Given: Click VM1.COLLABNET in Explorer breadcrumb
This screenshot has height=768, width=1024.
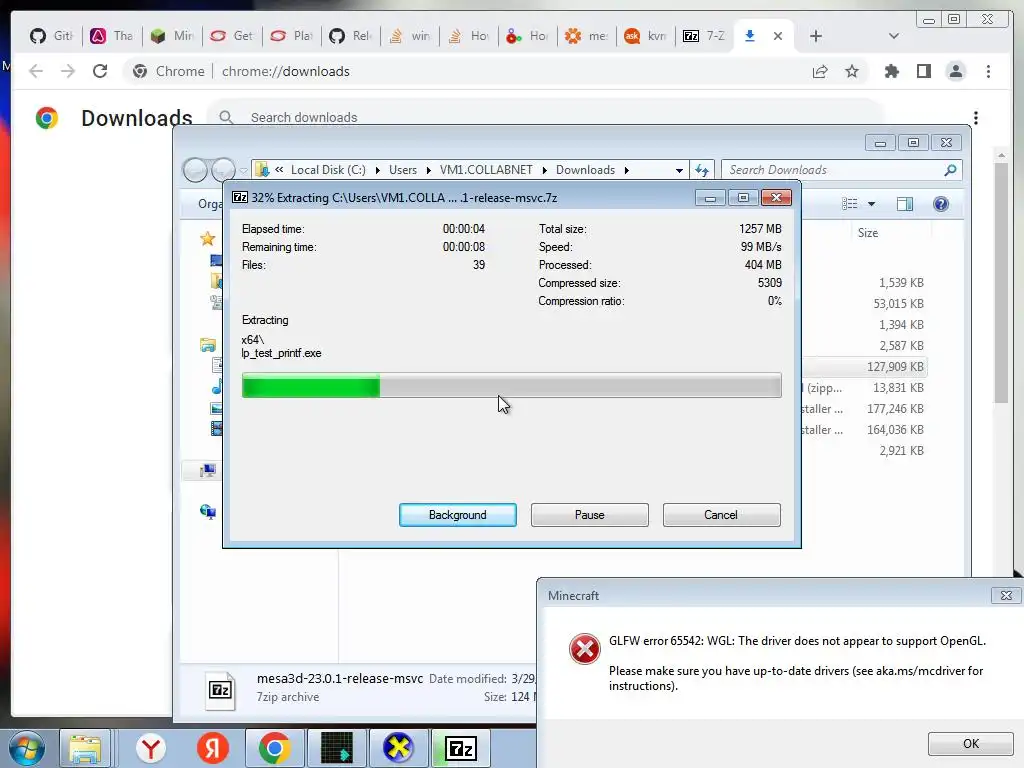Looking at the screenshot, I should click(486, 170).
